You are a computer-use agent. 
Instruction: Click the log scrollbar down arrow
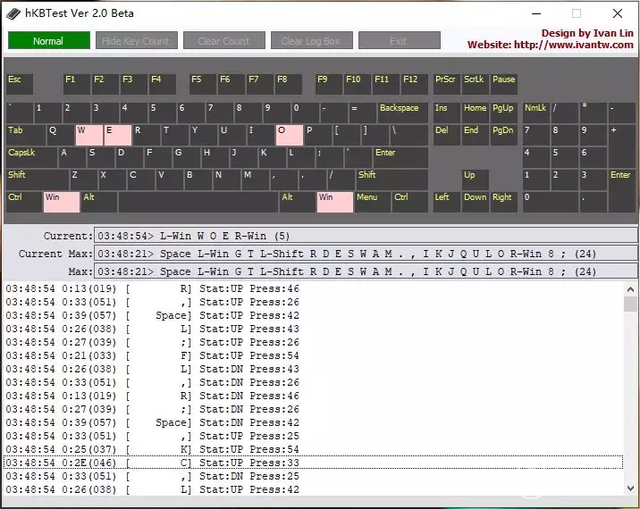click(631, 488)
